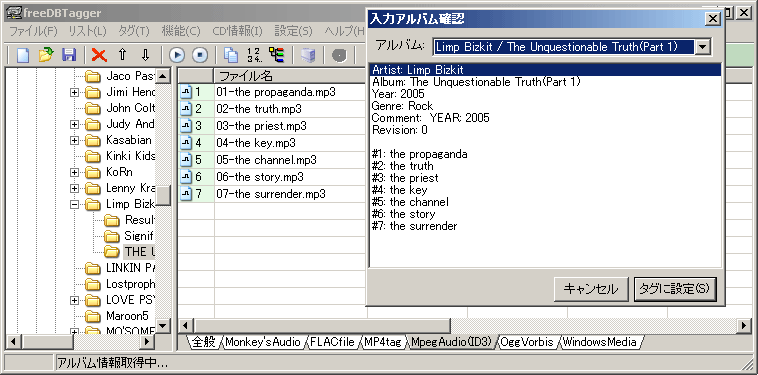Image resolution: width=758 pixels, height=375 pixels.
Task: Expand the Judy And folder node
Action: pos(74,124)
